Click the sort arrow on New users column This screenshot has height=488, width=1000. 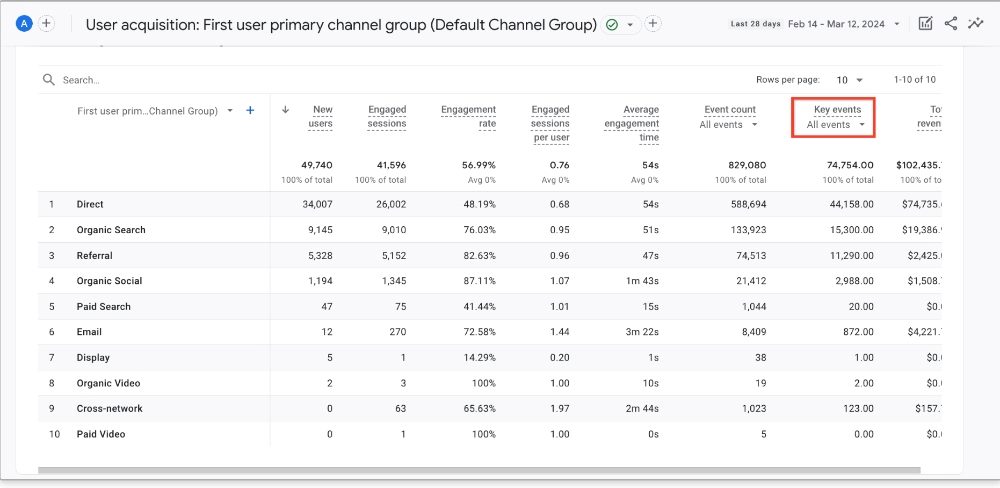pos(286,110)
